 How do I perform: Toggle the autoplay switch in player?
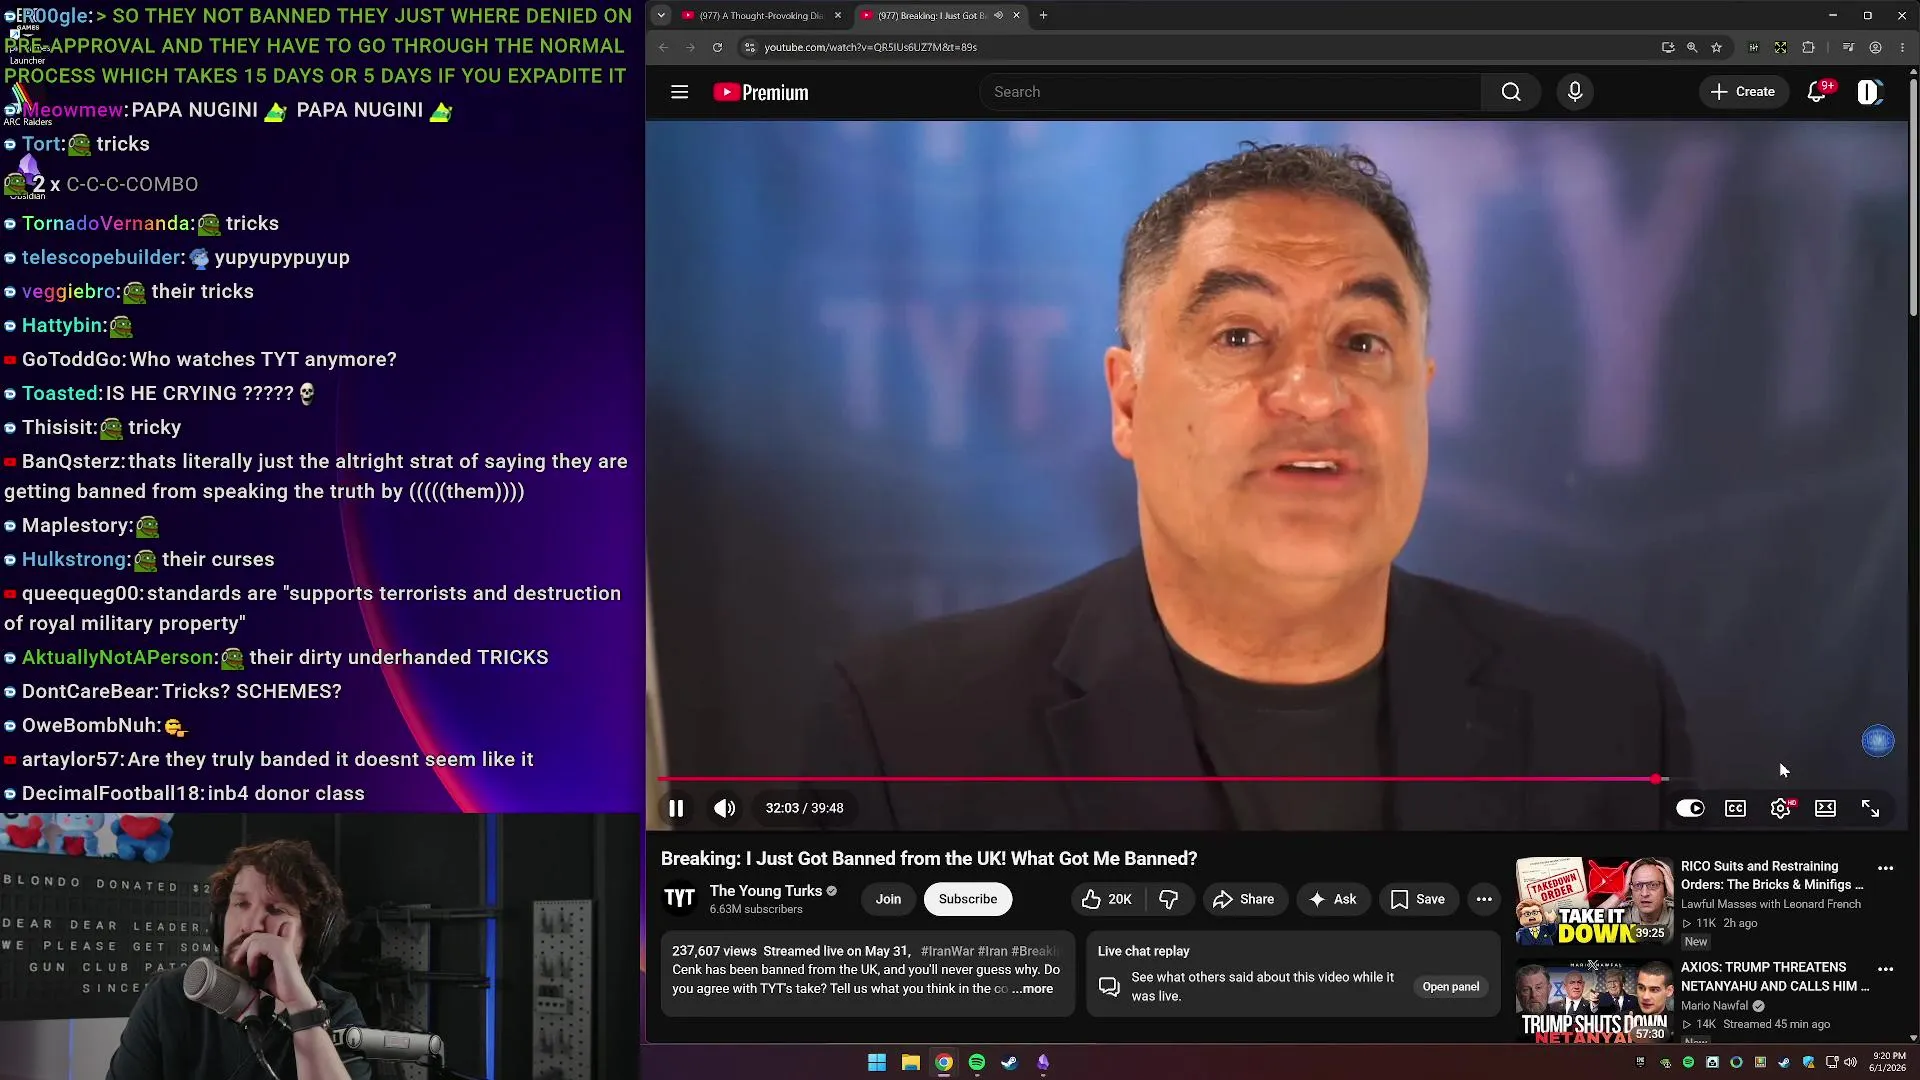(x=1690, y=808)
